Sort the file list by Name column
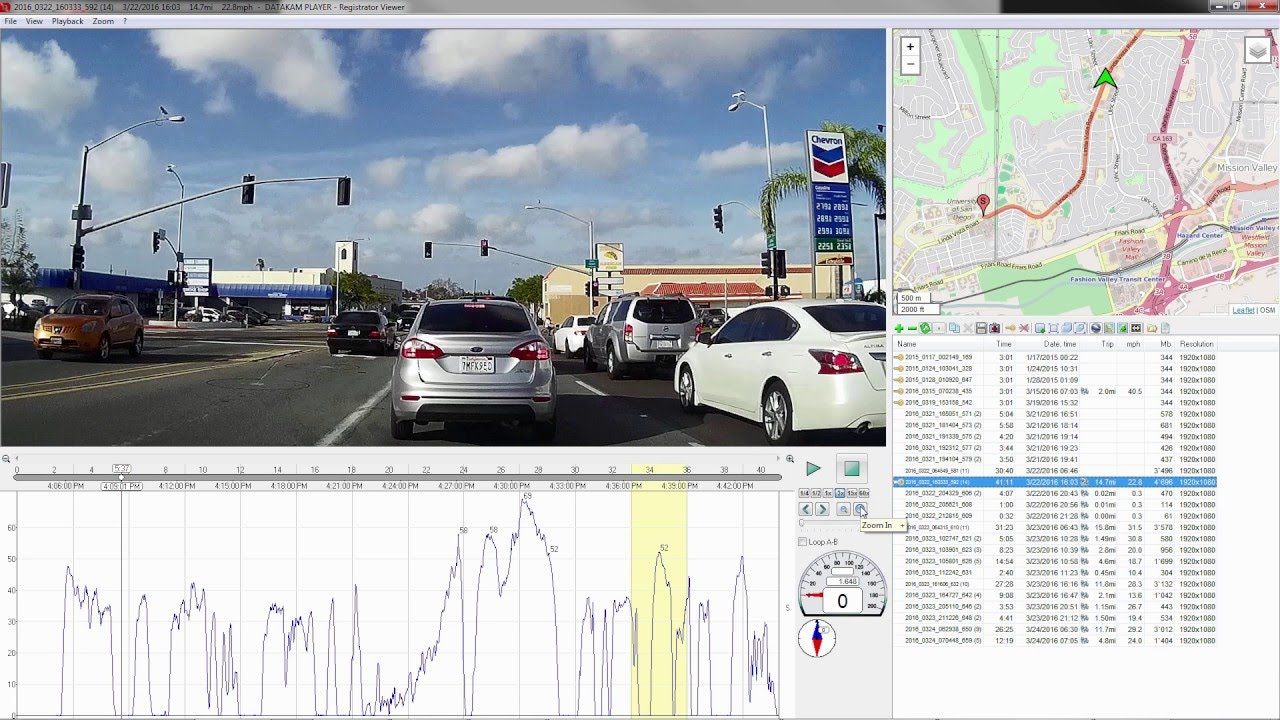The height and width of the screenshot is (720, 1280). pyautogui.click(x=907, y=344)
